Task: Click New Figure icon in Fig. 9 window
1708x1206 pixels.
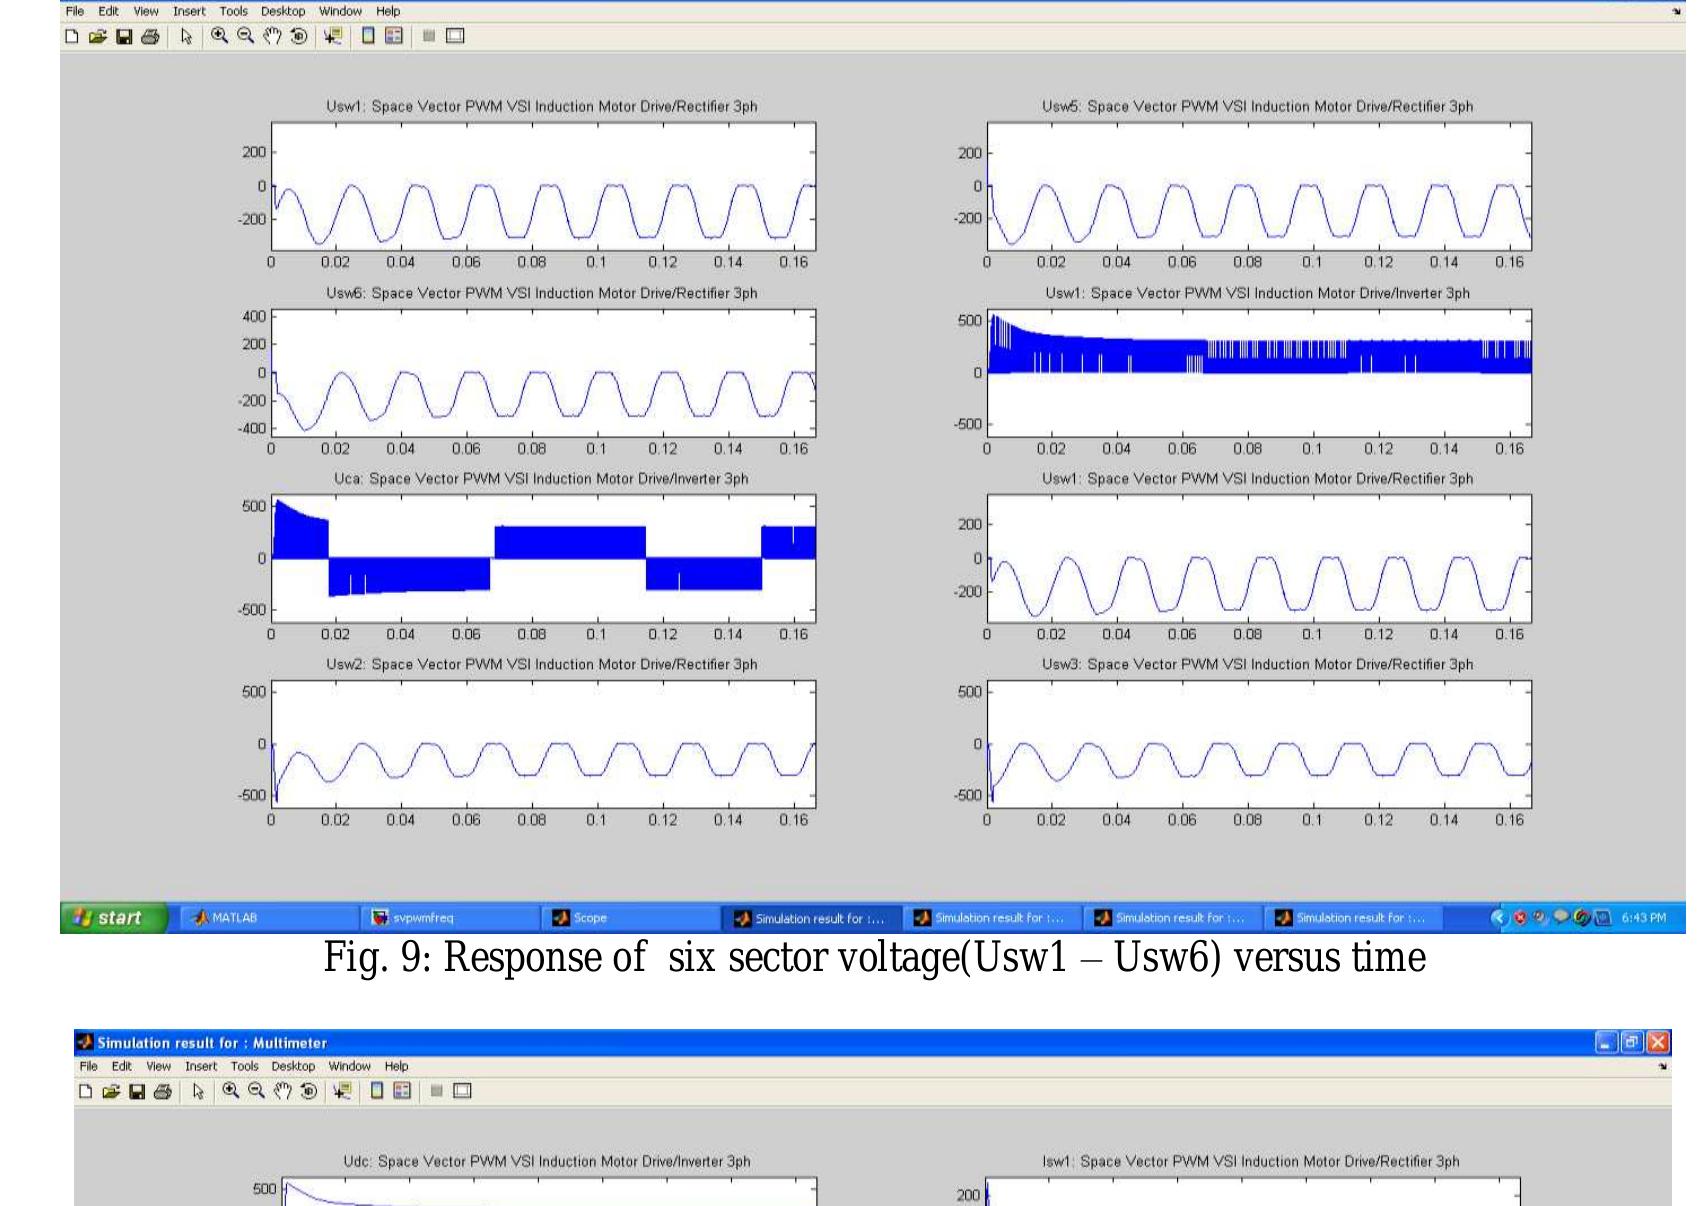Action: pos(71,37)
